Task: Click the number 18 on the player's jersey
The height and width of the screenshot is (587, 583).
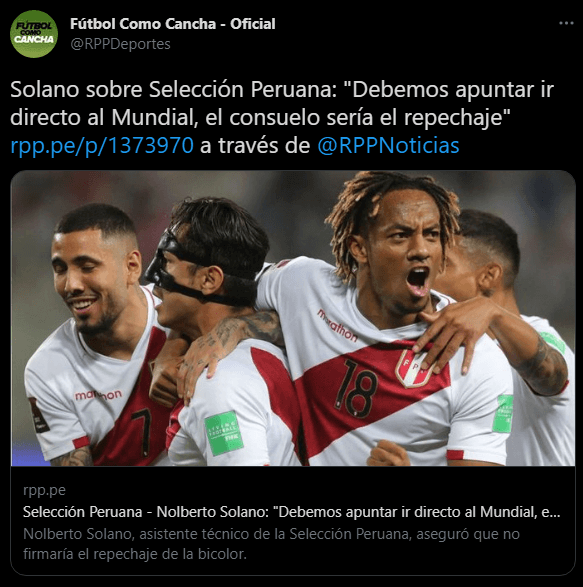Action: (x=356, y=389)
